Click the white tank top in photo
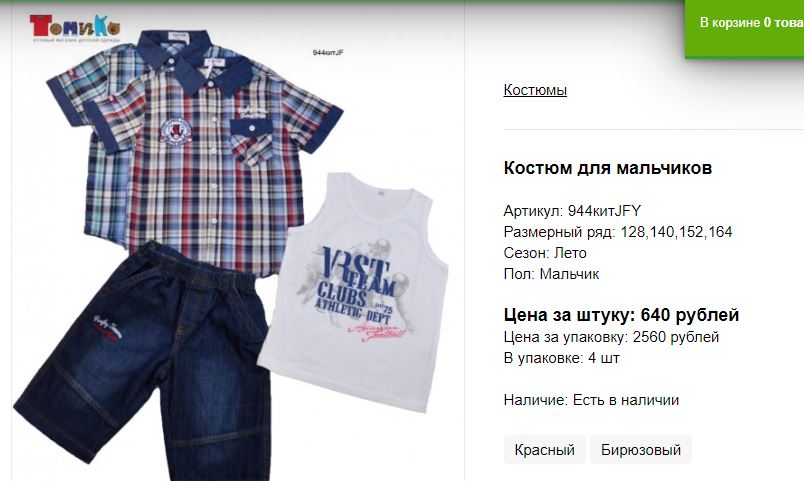This screenshot has width=804, height=481. coord(354,292)
